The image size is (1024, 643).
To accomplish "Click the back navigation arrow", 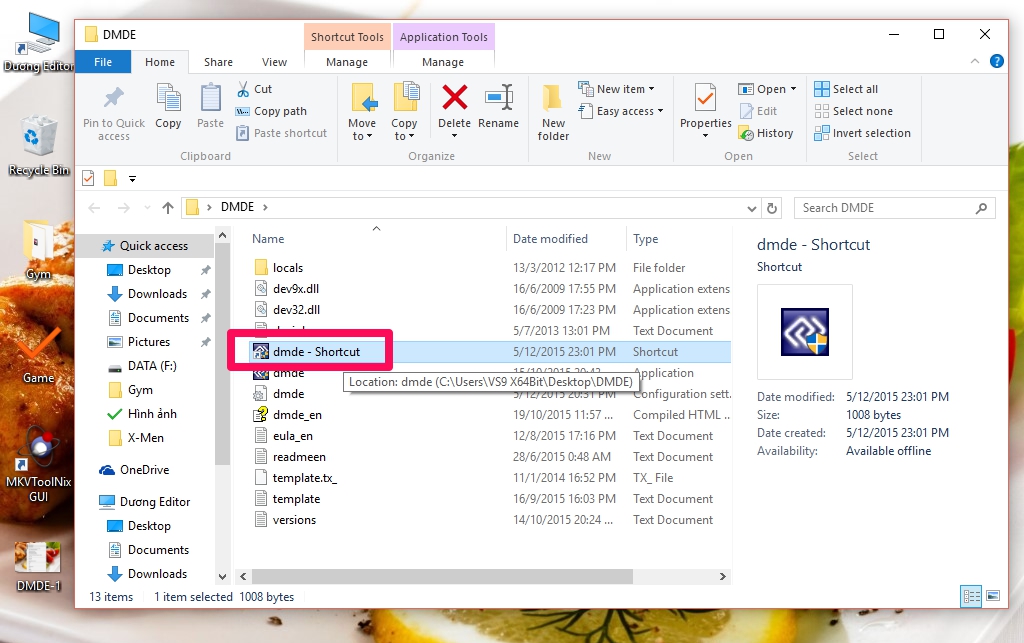I will pos(94,208).
